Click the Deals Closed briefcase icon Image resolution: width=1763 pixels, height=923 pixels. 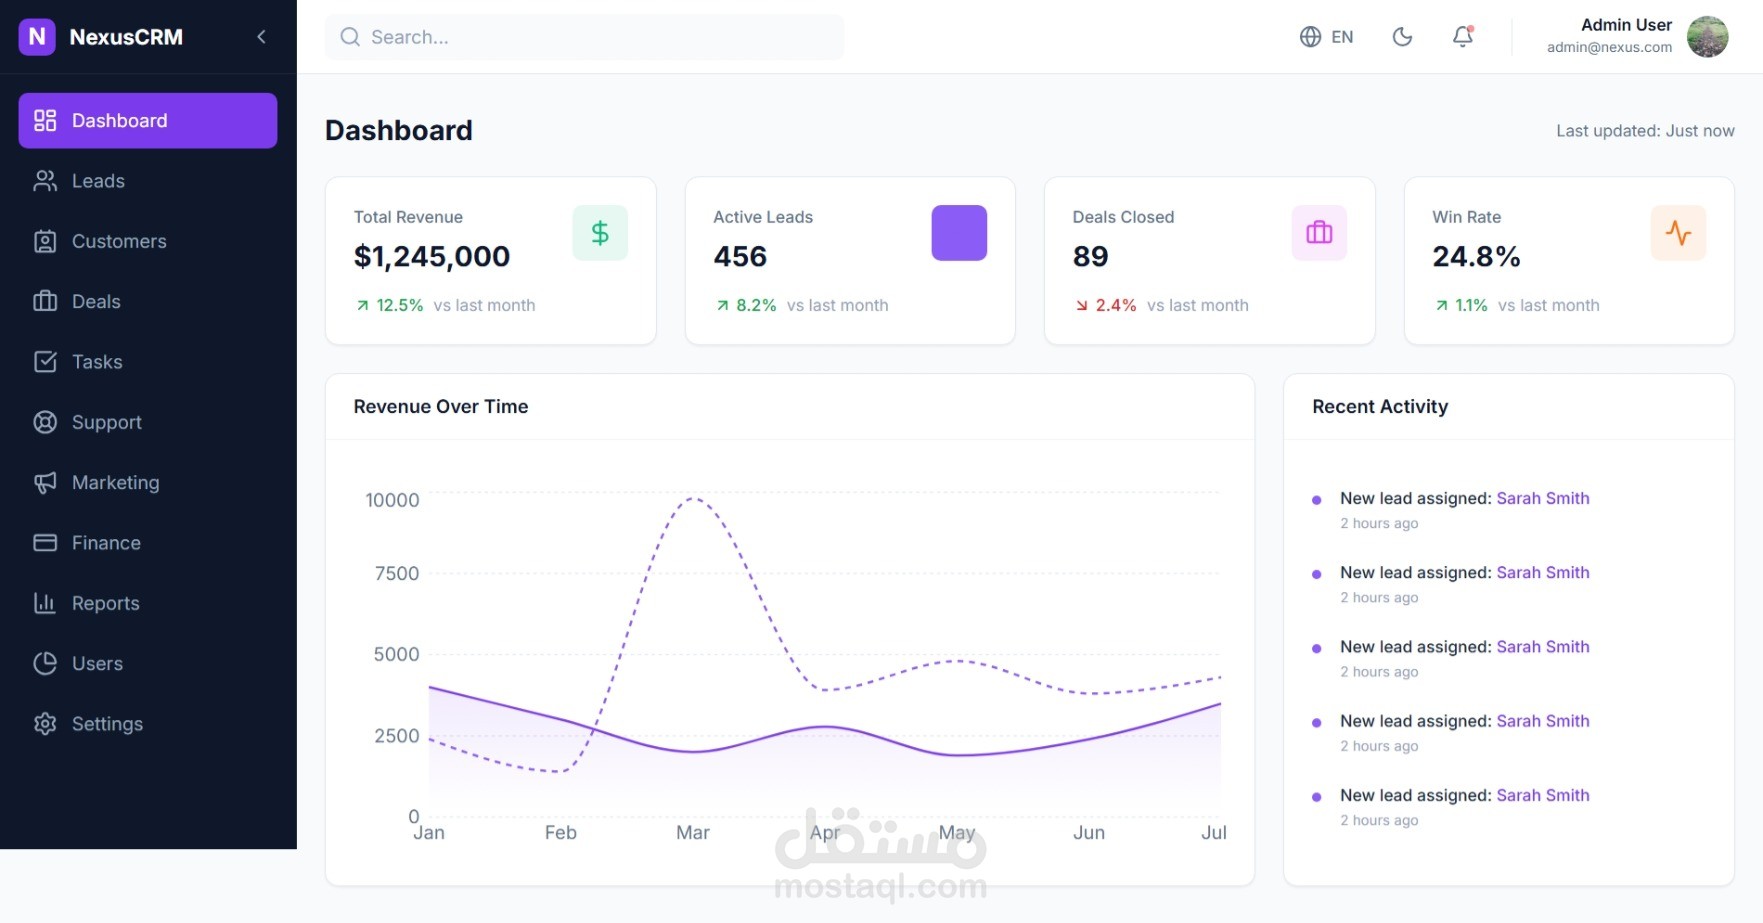tap(1319, 233)
